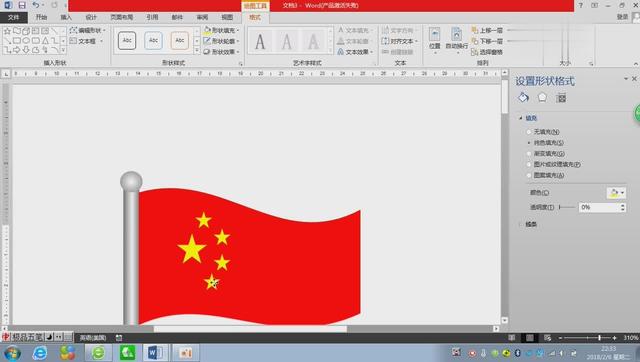Open the Windows Start menu
Viewport: 640px width, 362px height.
13,353
